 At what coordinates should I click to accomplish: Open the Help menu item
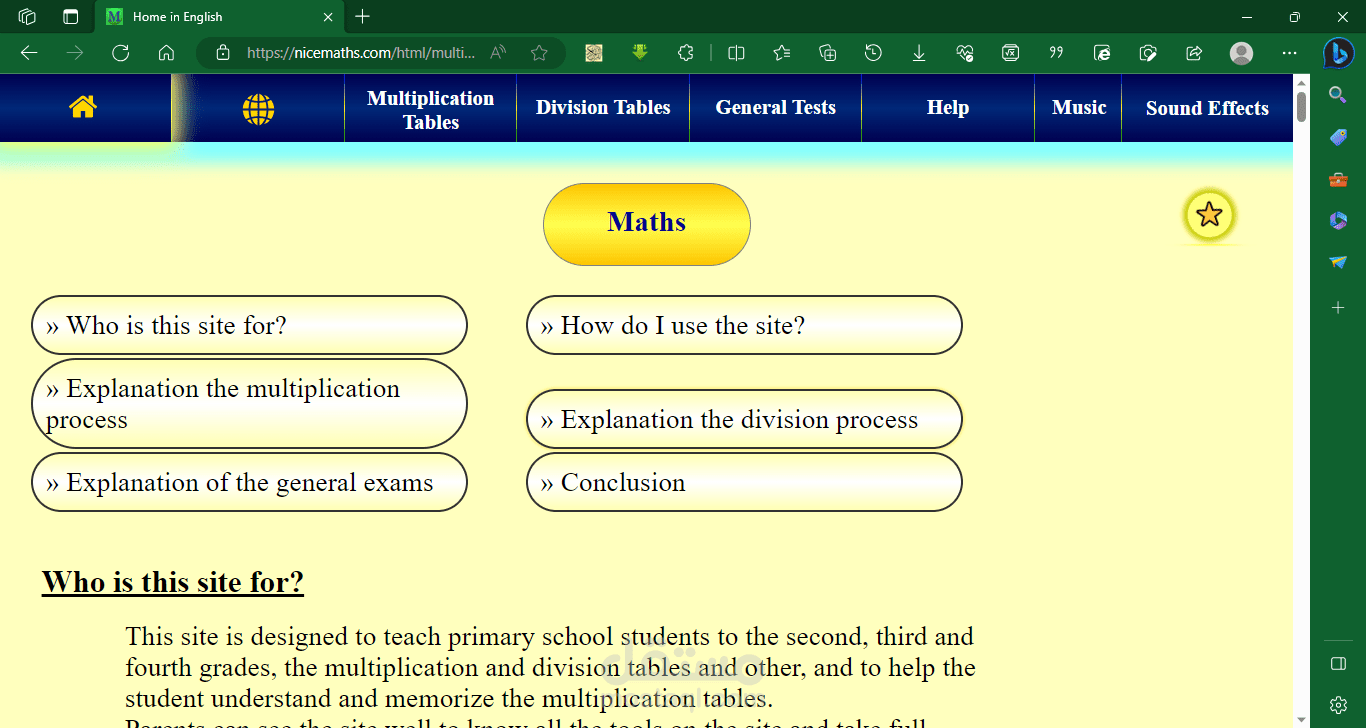(948, 108)
